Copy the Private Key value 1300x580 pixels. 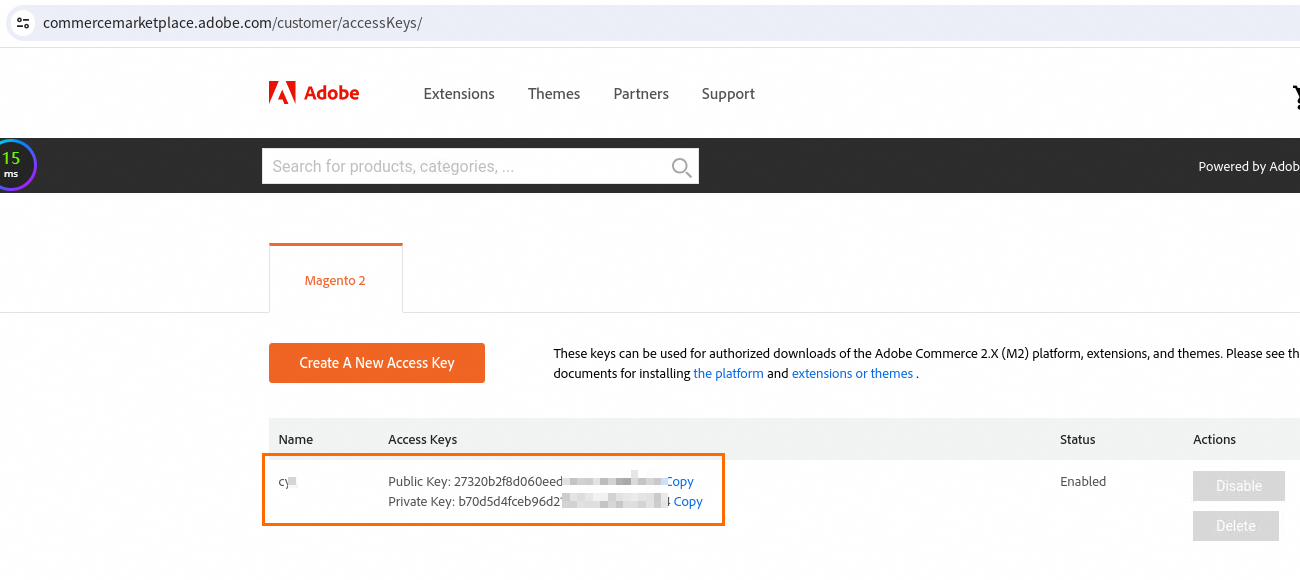(688, 502)
